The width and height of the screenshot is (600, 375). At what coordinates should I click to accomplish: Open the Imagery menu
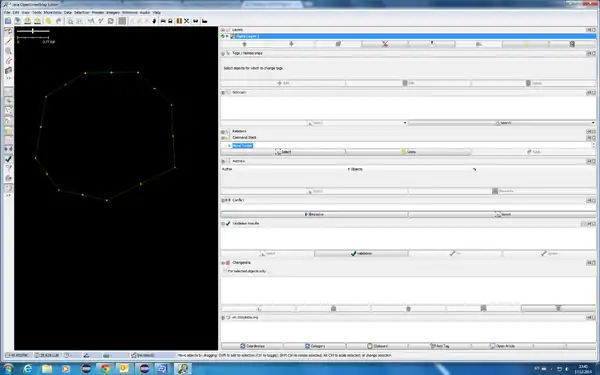click(x=113, y=13)
